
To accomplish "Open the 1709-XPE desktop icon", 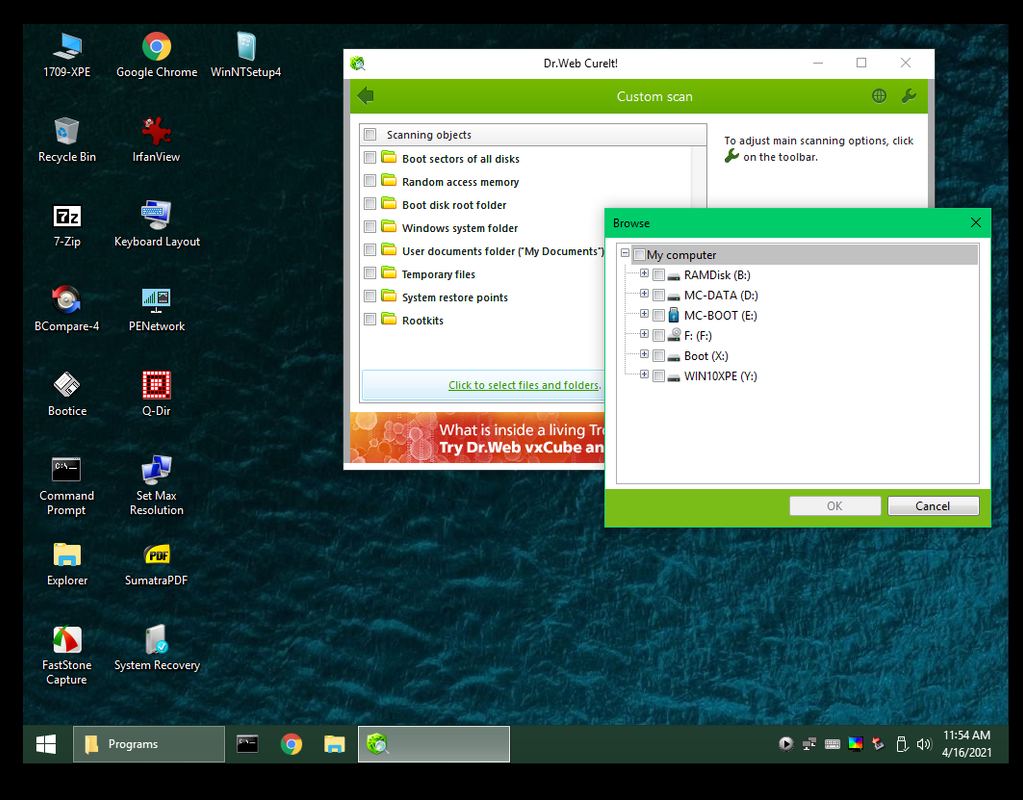I will [67, 55].
